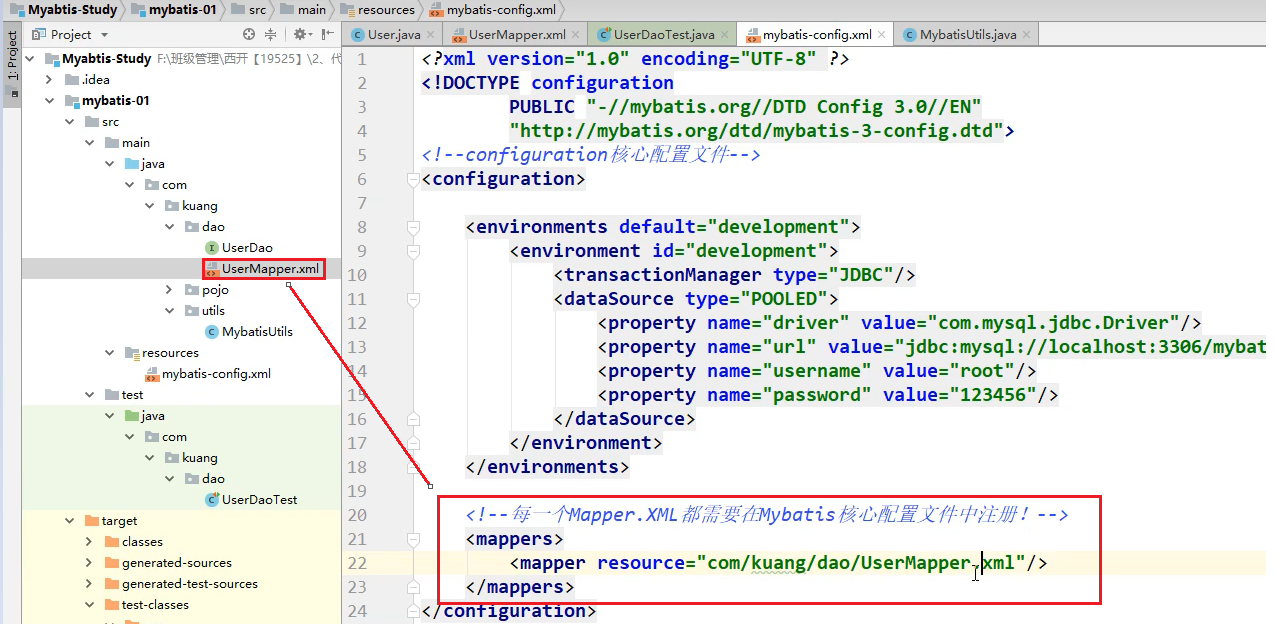This screenshot has height=624, width=1276.
Task: Click the mybatis-config.xml breadcrumb
Action: point(495,10)
